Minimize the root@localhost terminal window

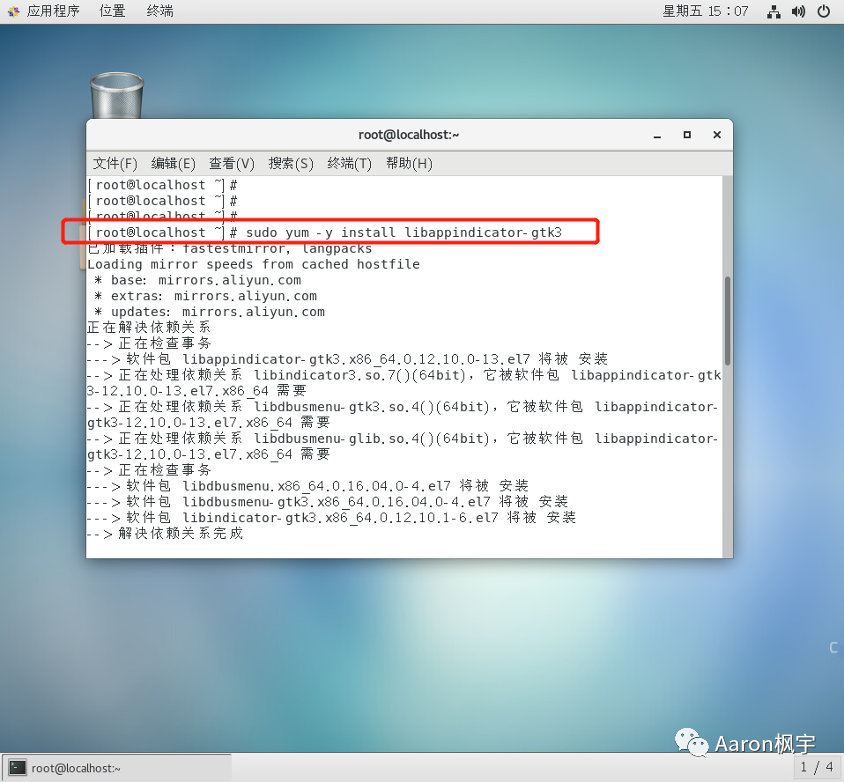tap(657, 136)
